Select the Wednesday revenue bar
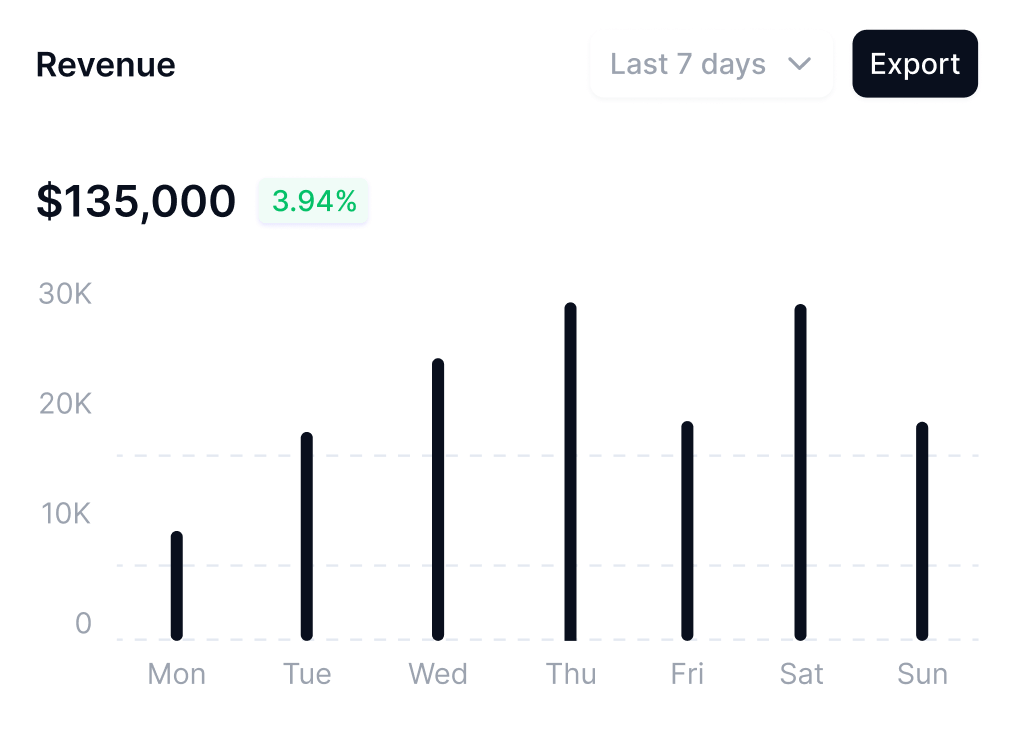 pyautogui.click(x=438, y=499)
